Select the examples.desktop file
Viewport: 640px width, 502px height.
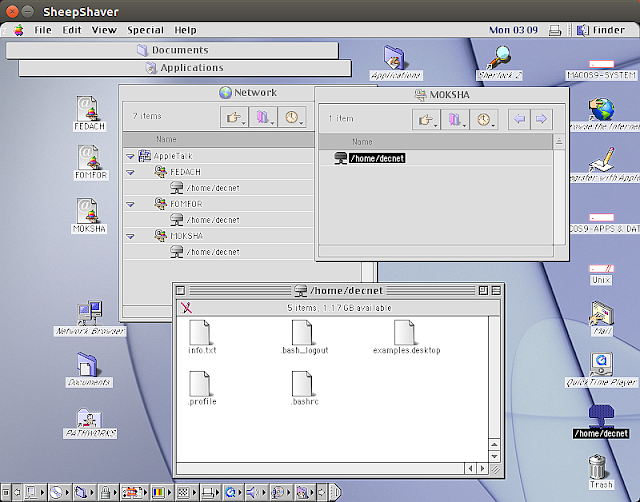(407, 337)
